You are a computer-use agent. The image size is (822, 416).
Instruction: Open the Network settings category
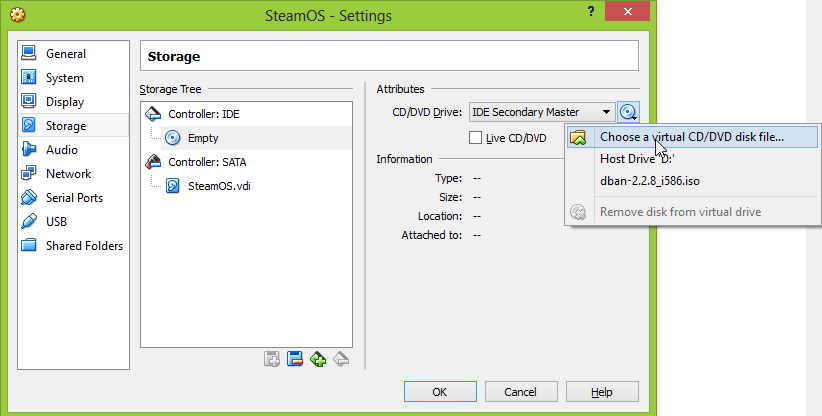click(73, 174)
